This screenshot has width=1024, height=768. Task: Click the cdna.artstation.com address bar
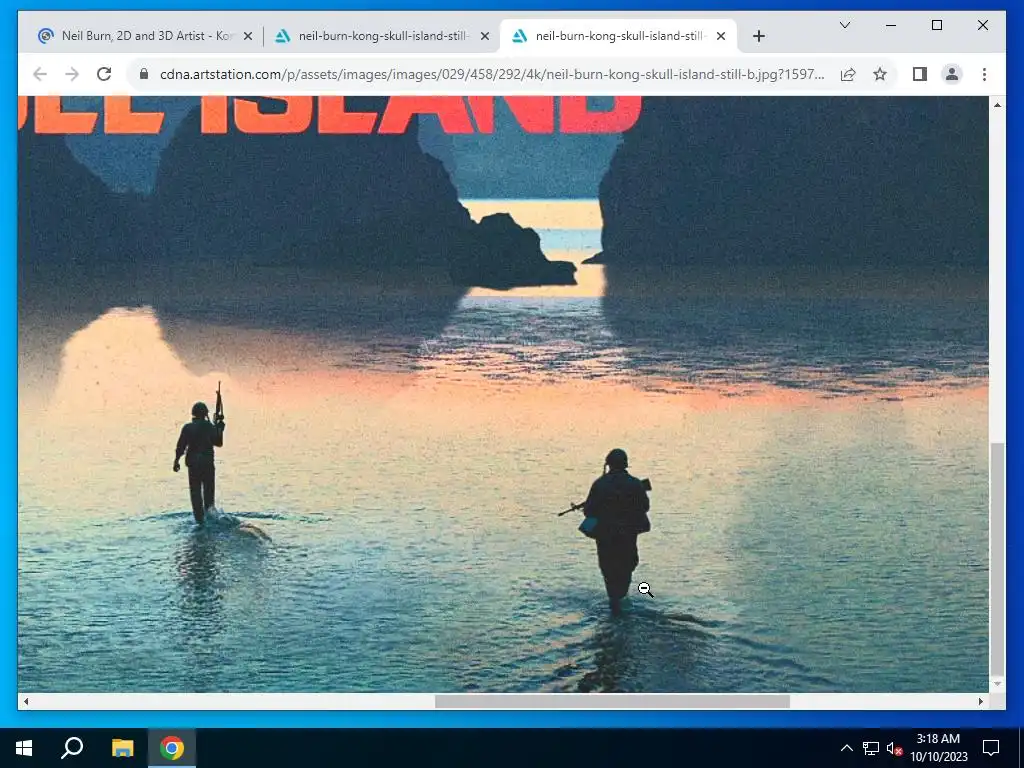tap(491, 74)
